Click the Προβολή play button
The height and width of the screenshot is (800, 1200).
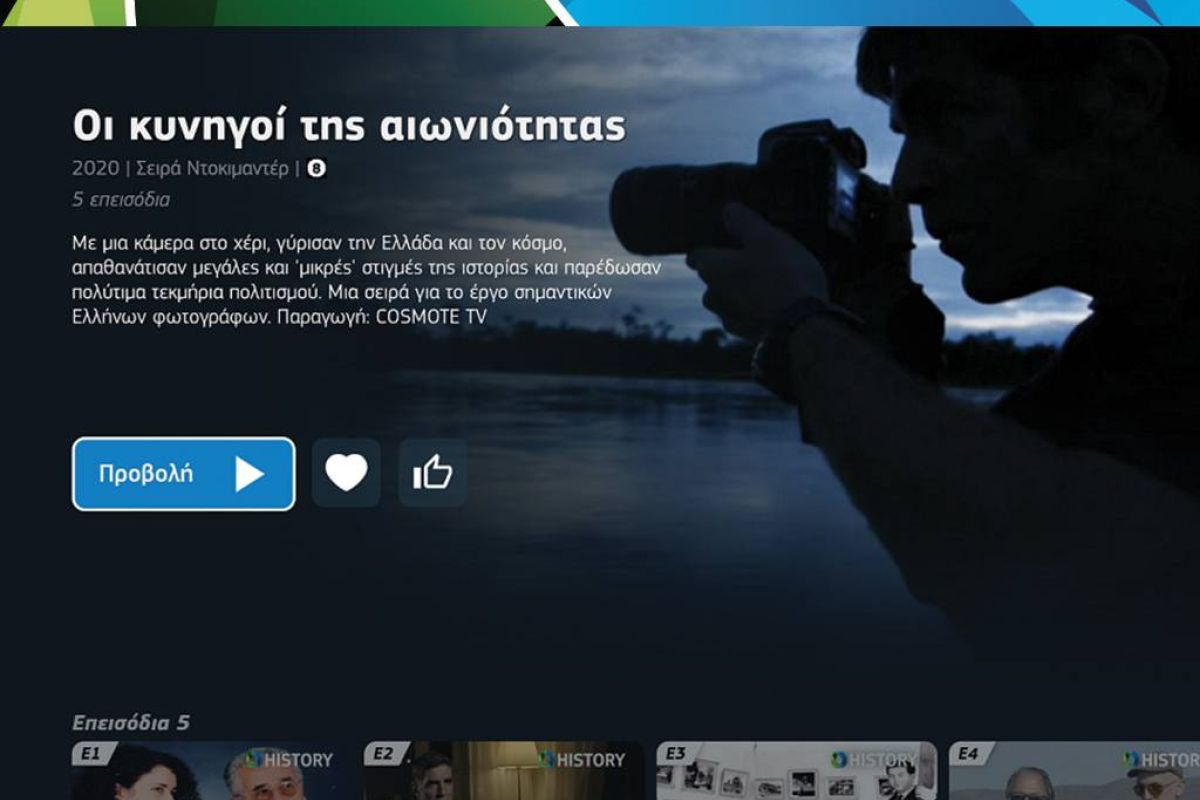[x=183, y=474]
